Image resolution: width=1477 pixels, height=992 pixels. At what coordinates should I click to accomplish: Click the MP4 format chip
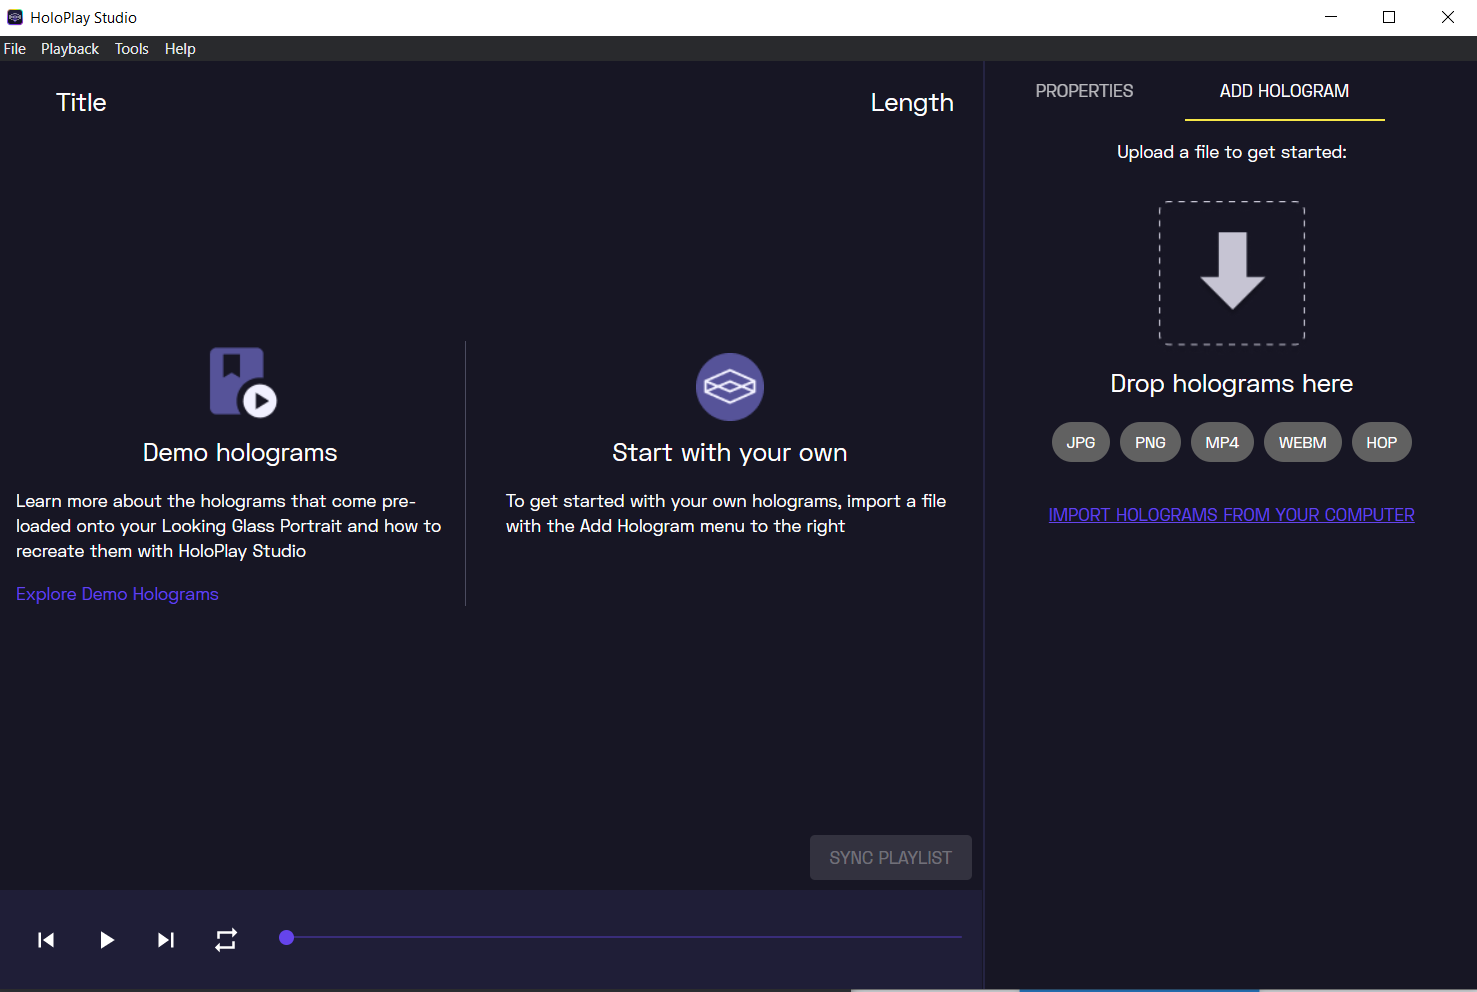(x=1222, y=442)
